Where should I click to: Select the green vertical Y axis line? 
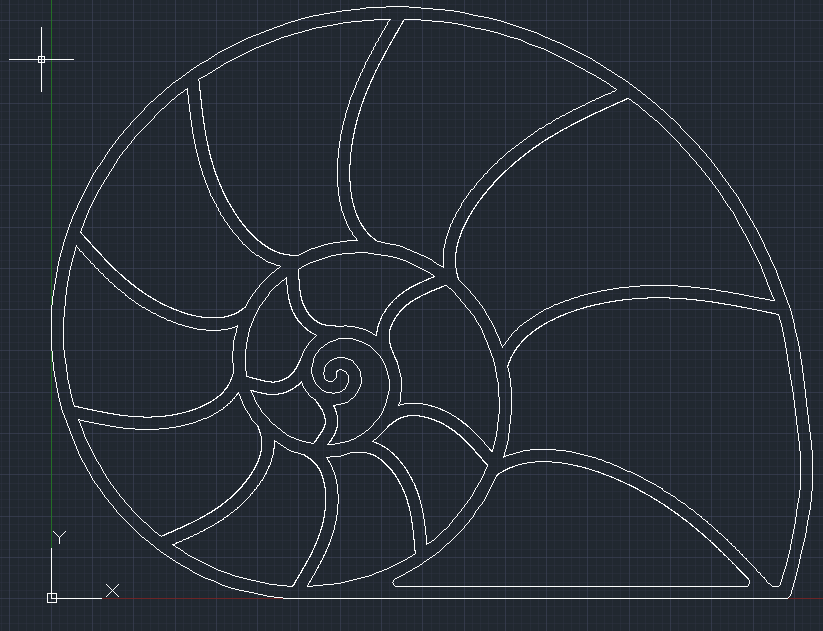click(51, 273)
